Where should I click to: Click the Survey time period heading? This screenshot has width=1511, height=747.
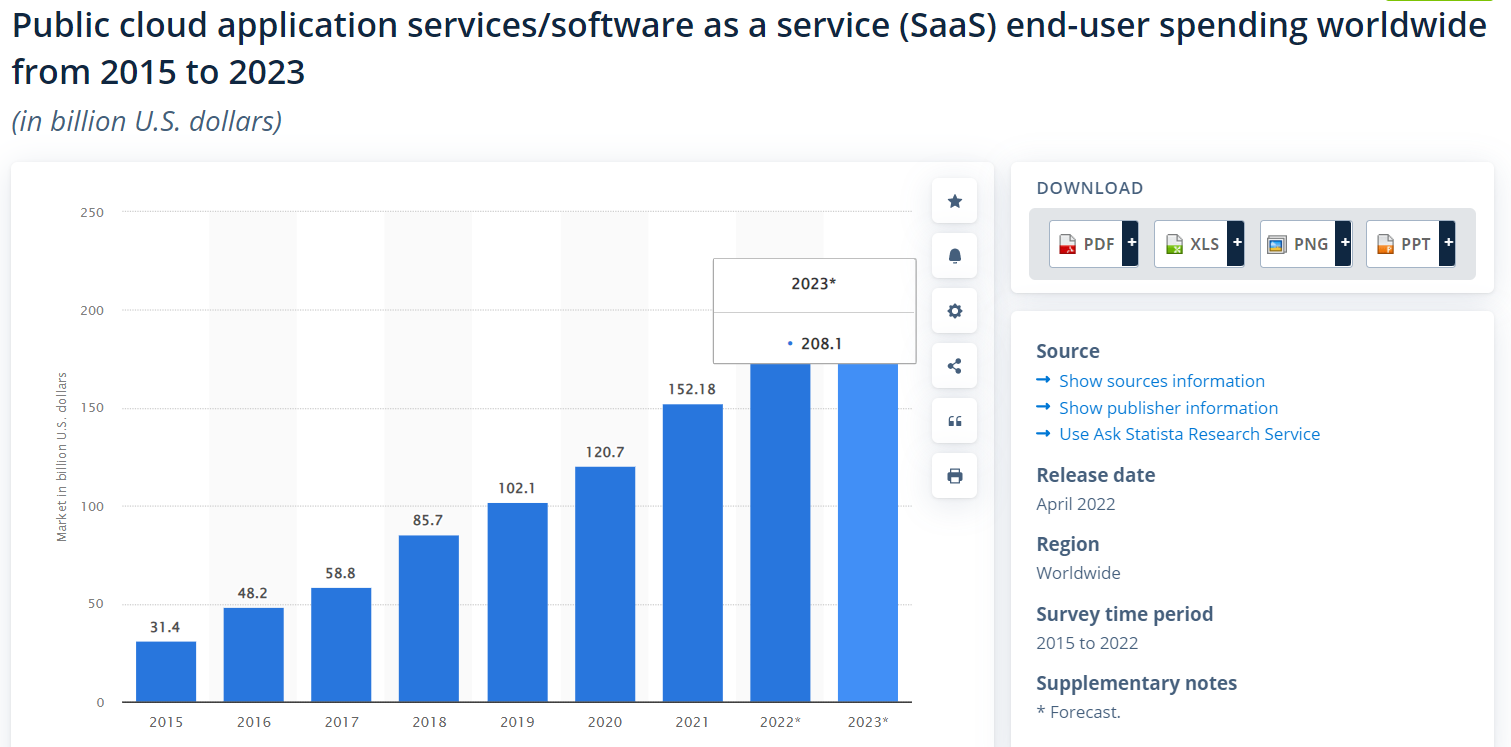click(1124, 614)
